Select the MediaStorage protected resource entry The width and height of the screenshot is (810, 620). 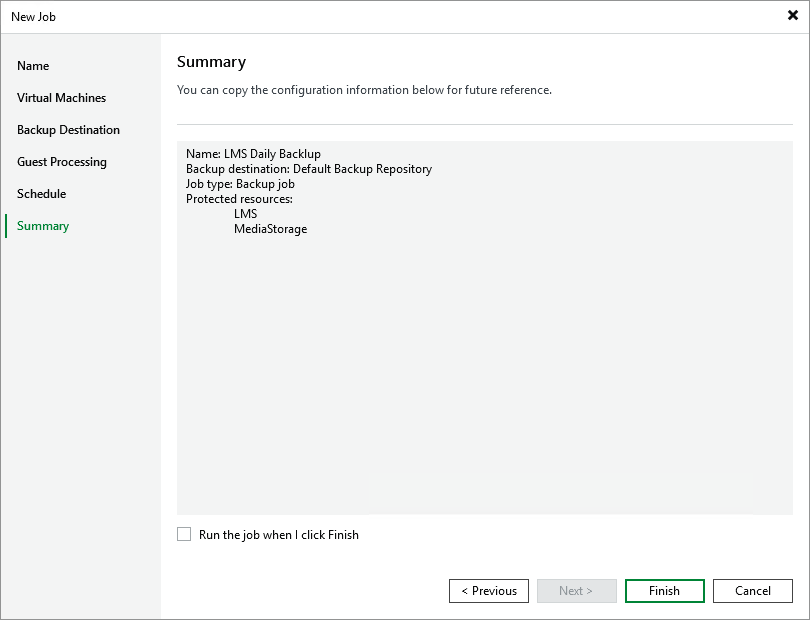(x=270, y=229)
